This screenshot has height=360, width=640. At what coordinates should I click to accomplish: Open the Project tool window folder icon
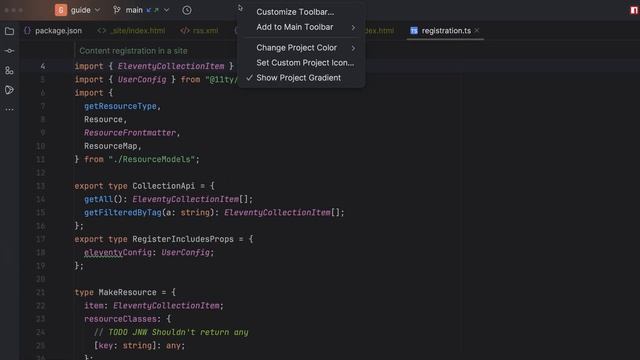tap(9, 31)
